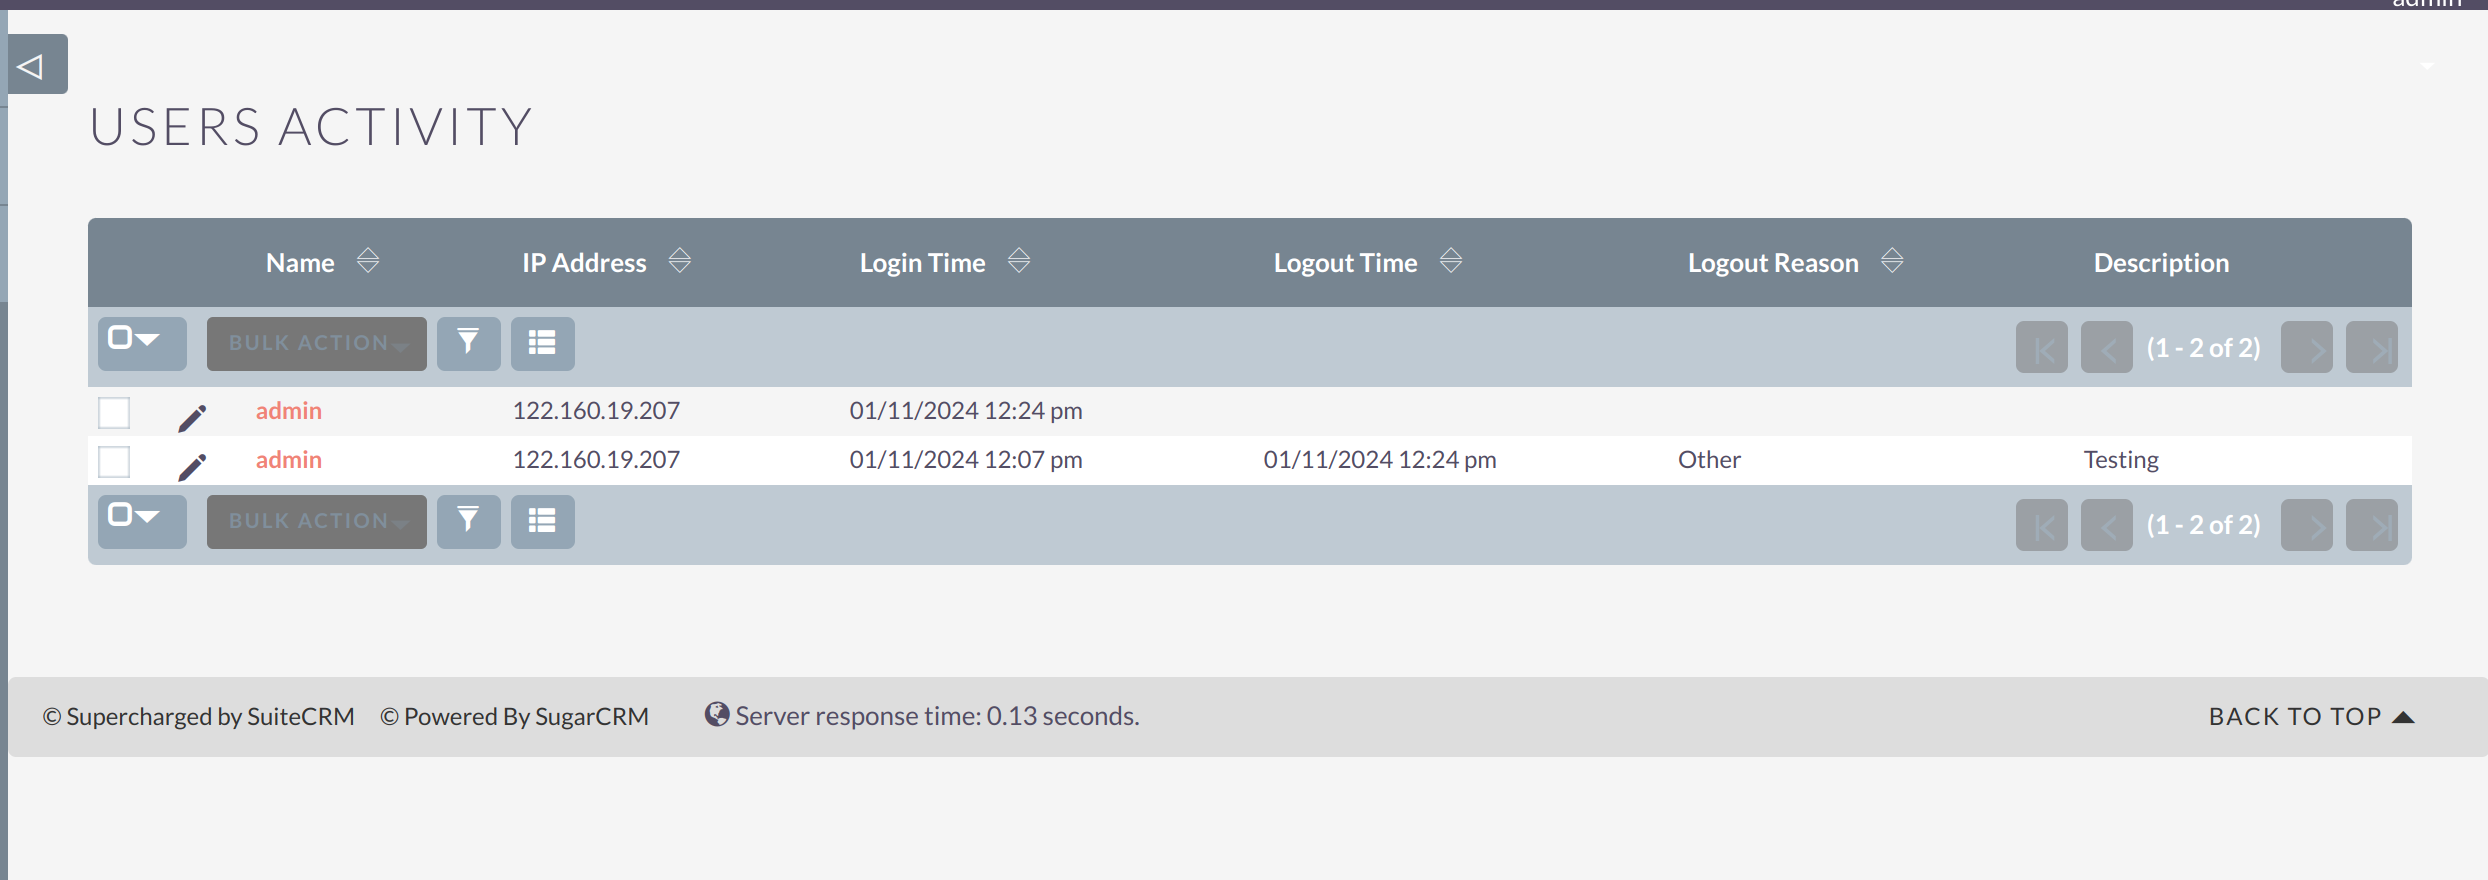Open top select-all checkbox dropdown
The image size is (2488, 880).
(x=141, y=341)
